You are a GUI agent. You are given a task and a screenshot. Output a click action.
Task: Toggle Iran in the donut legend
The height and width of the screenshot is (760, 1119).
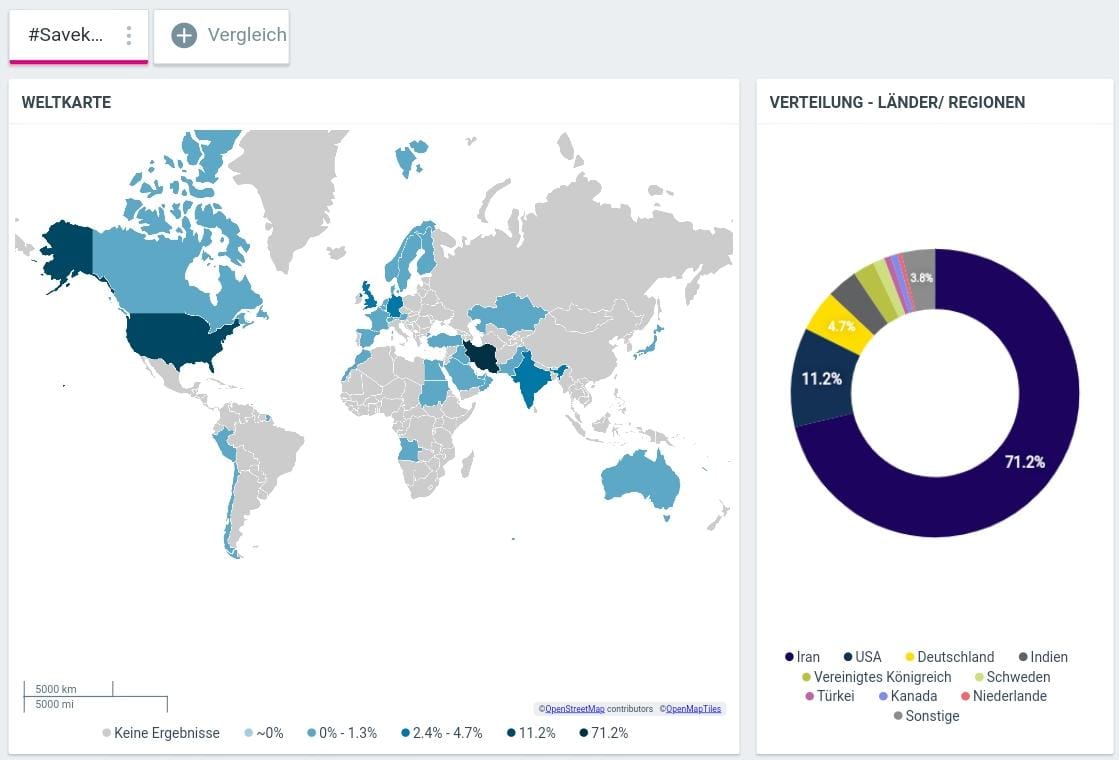pyautogui.click(x=802, y=657)
